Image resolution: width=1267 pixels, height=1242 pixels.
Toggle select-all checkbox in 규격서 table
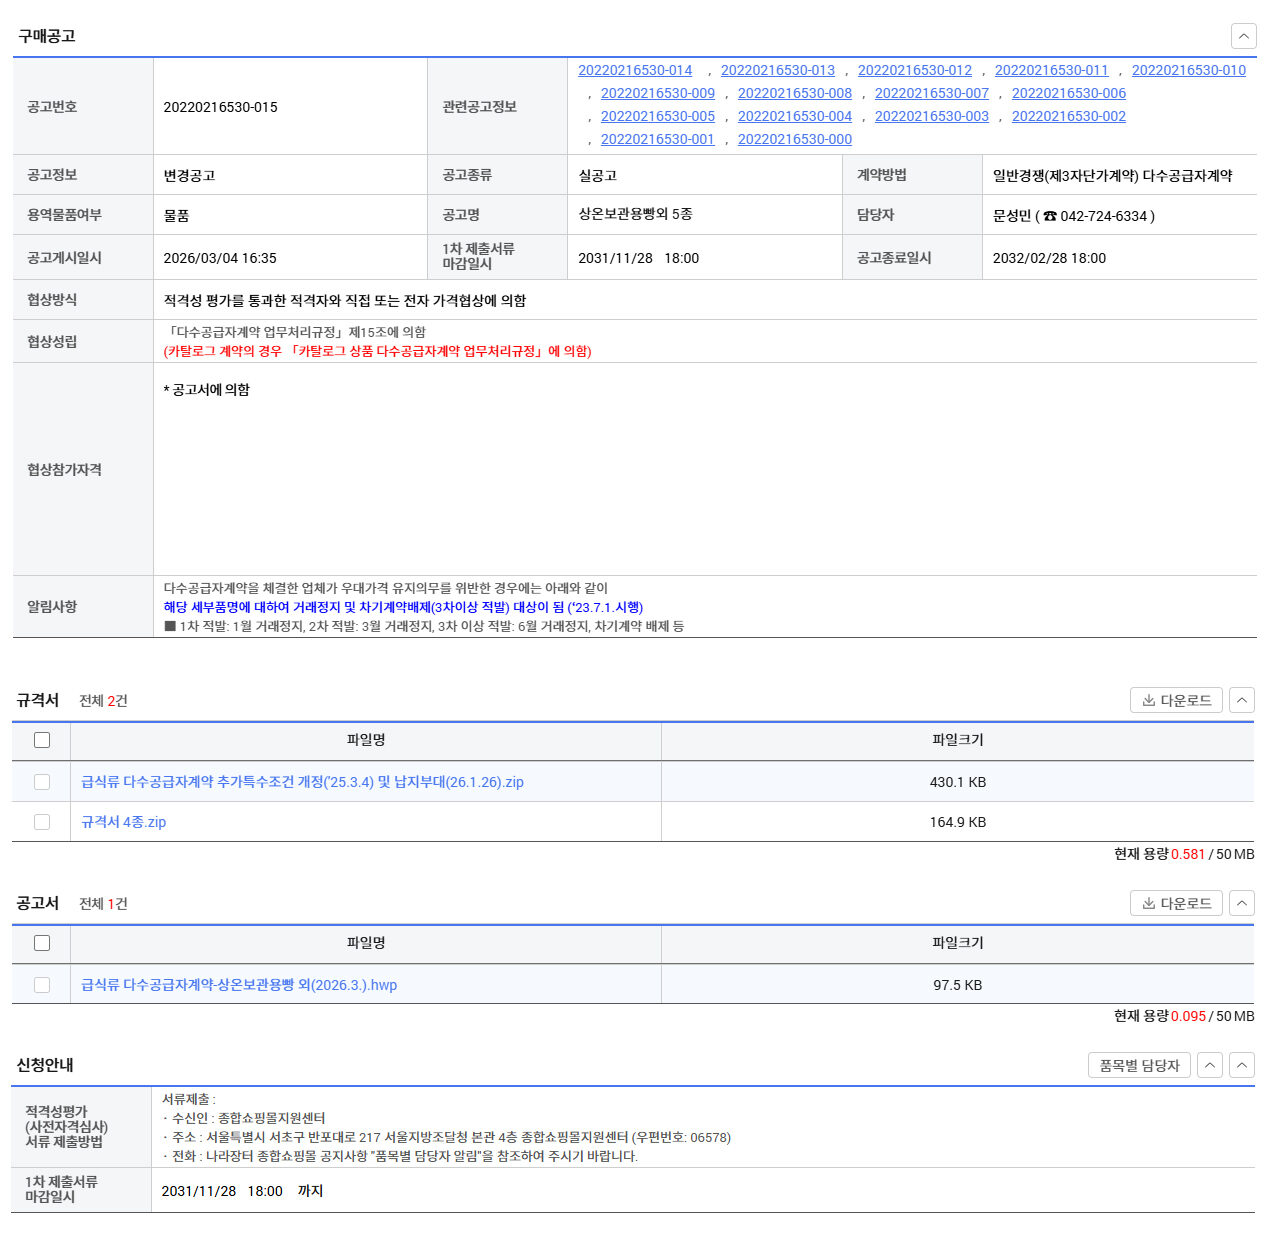coord(42,740)
